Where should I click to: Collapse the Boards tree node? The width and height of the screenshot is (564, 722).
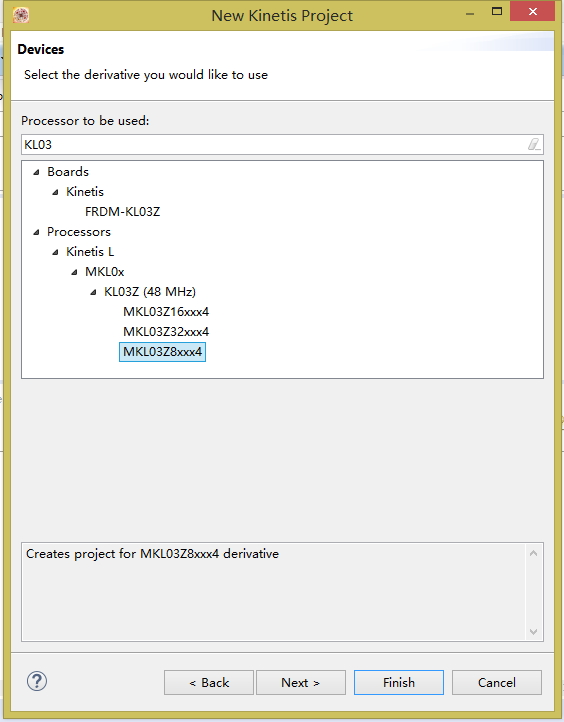pyautogui.click(x=36, y=172)
